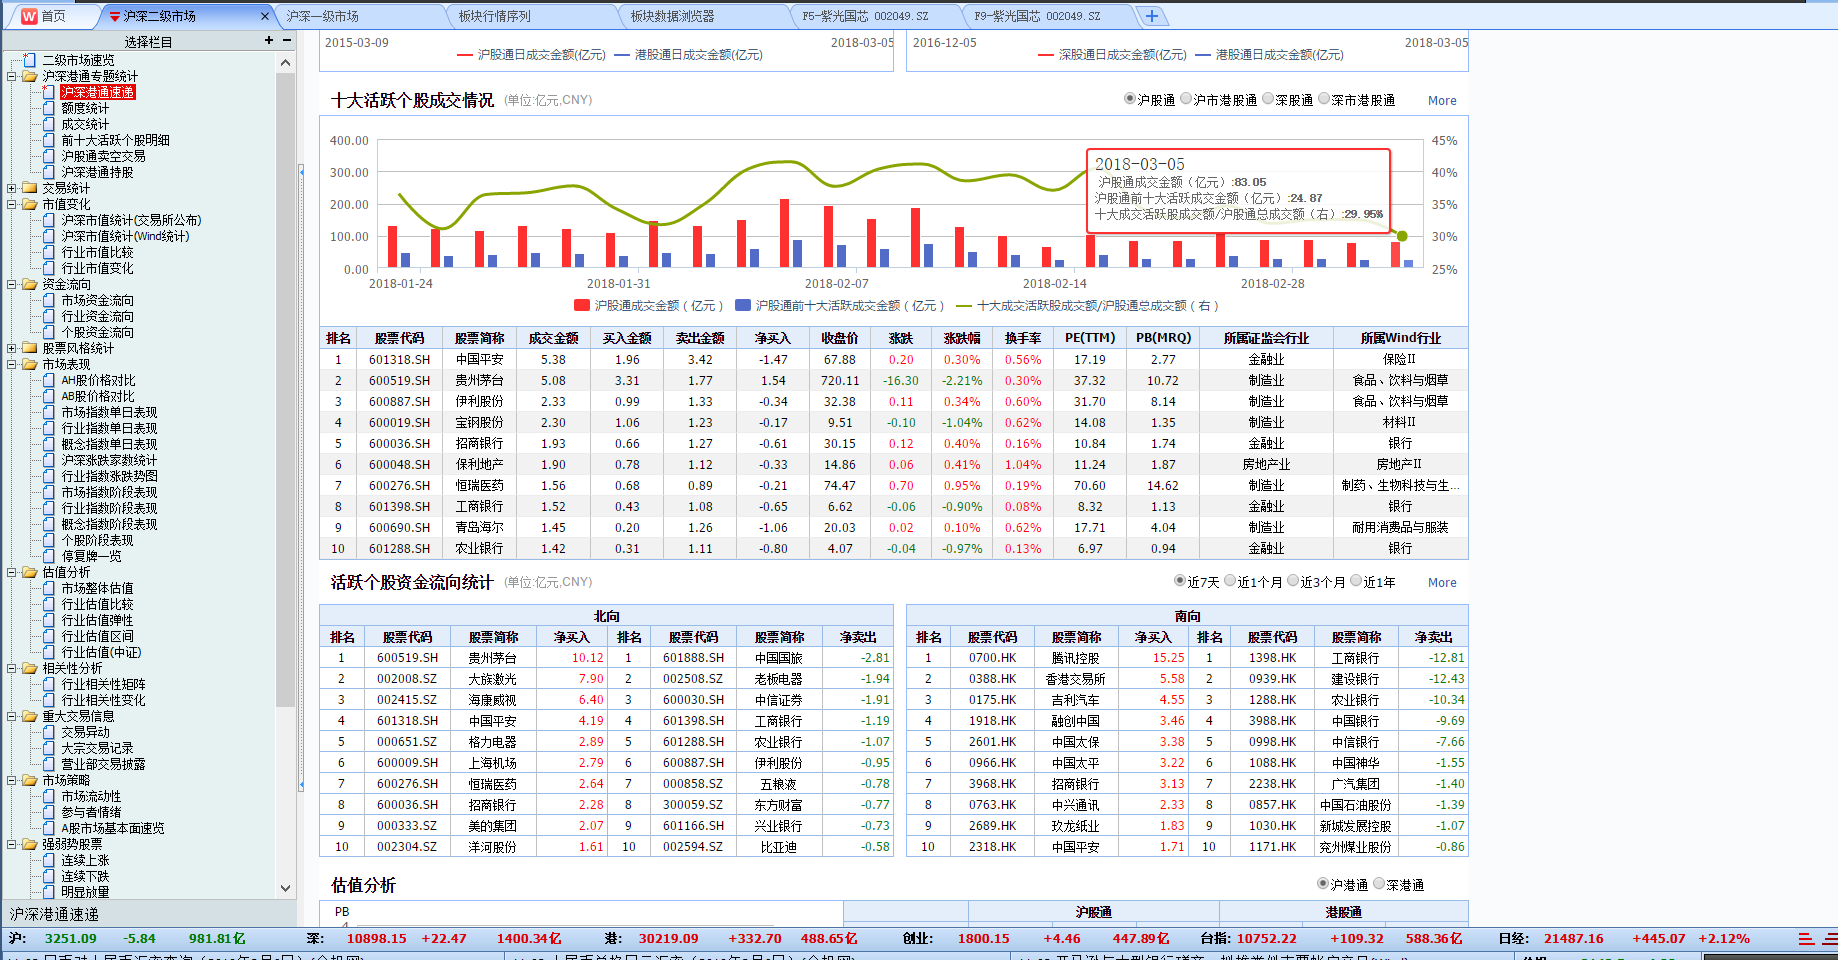Click the sidebar scrollbar down arrow
This screenshot has height=960, width=1838.
click(x=285, y=887)
